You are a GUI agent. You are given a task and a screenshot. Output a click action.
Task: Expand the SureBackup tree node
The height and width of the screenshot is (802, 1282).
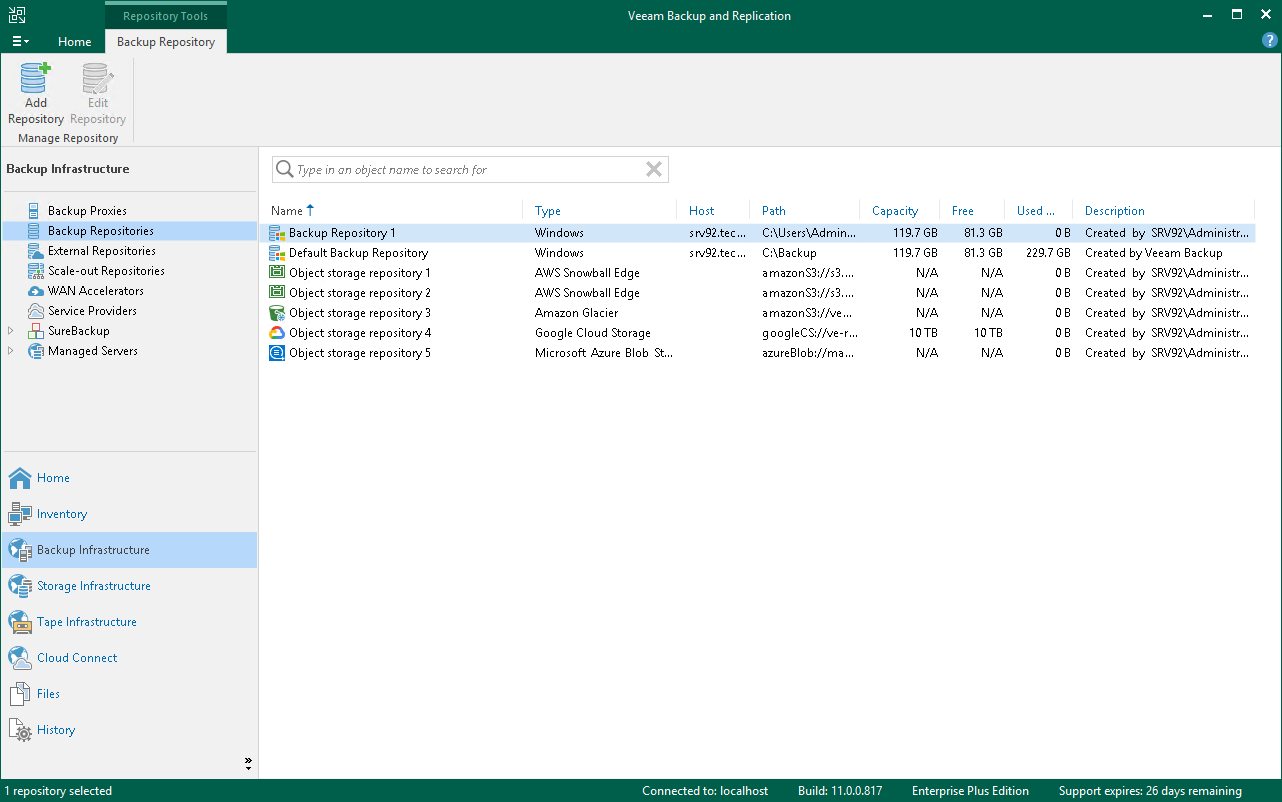11,331
